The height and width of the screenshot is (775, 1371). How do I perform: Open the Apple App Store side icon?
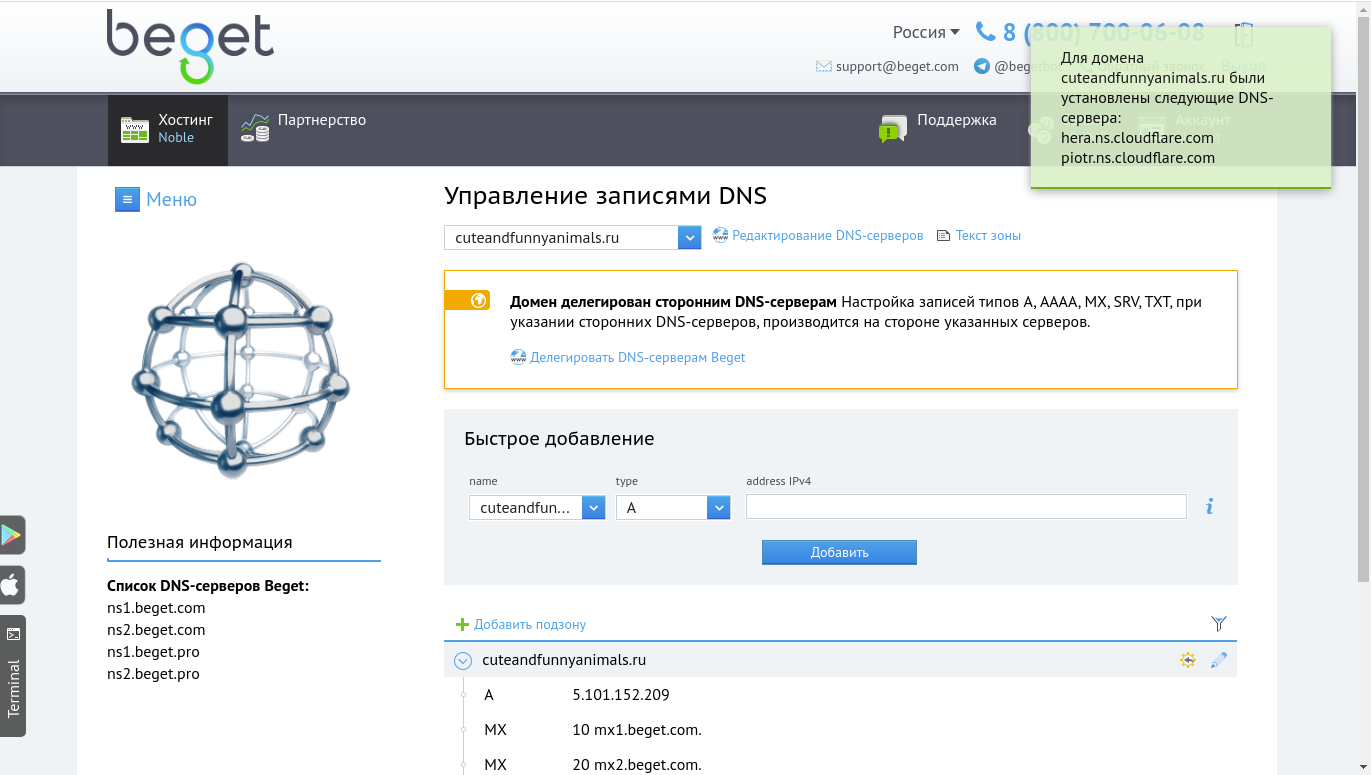12,585
